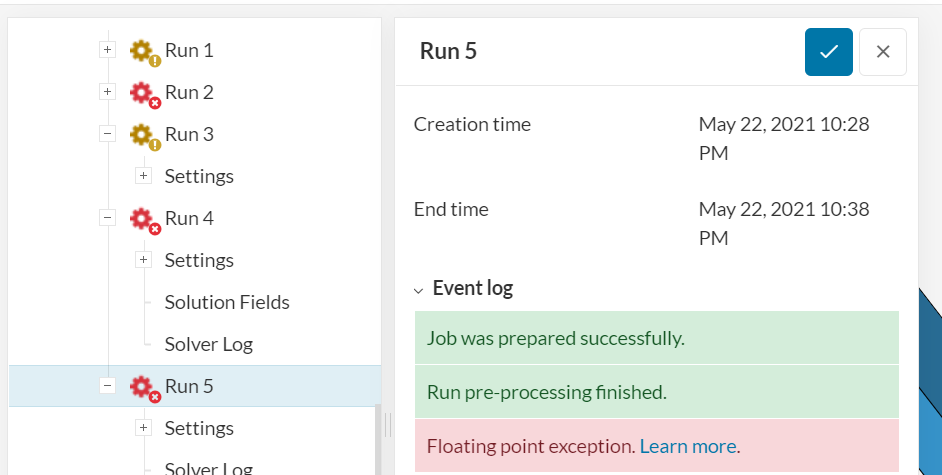The width and height of the screenshot is (942, 475).
Task: Click the tree panel vertical scrollbar
Action: coord(378,440)
